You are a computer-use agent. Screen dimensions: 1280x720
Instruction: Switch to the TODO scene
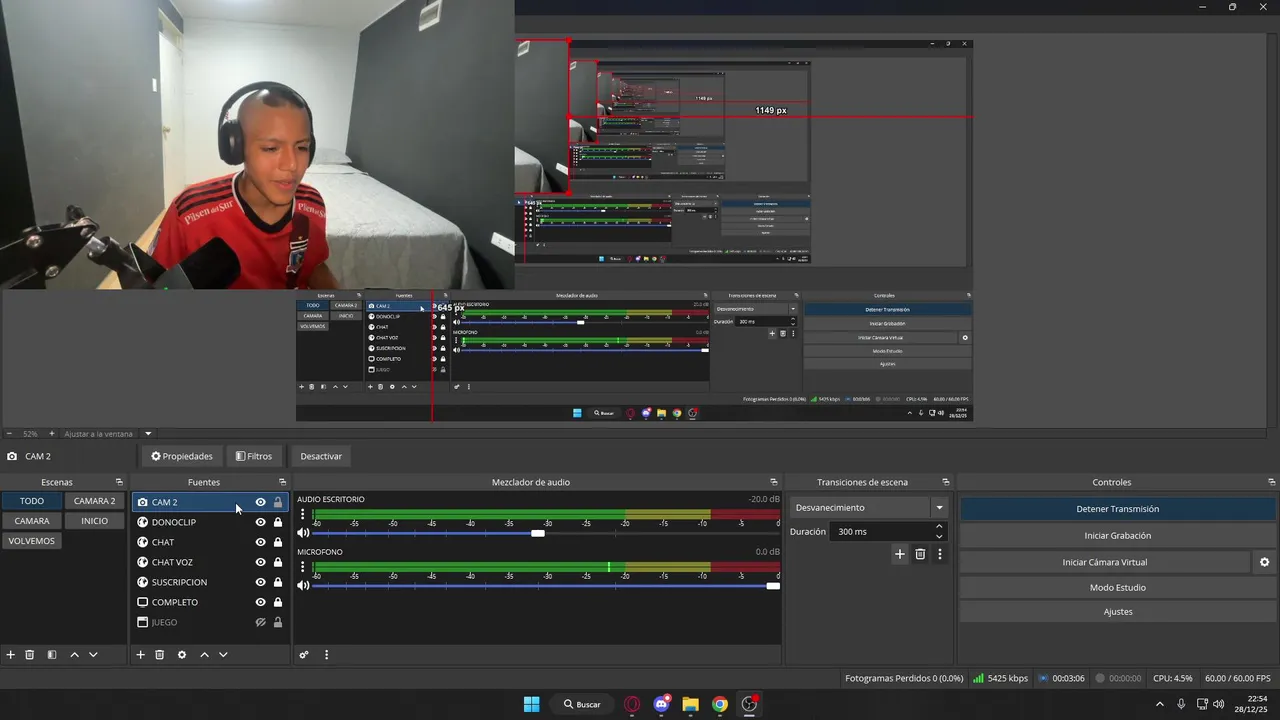(x=32, y=501)
